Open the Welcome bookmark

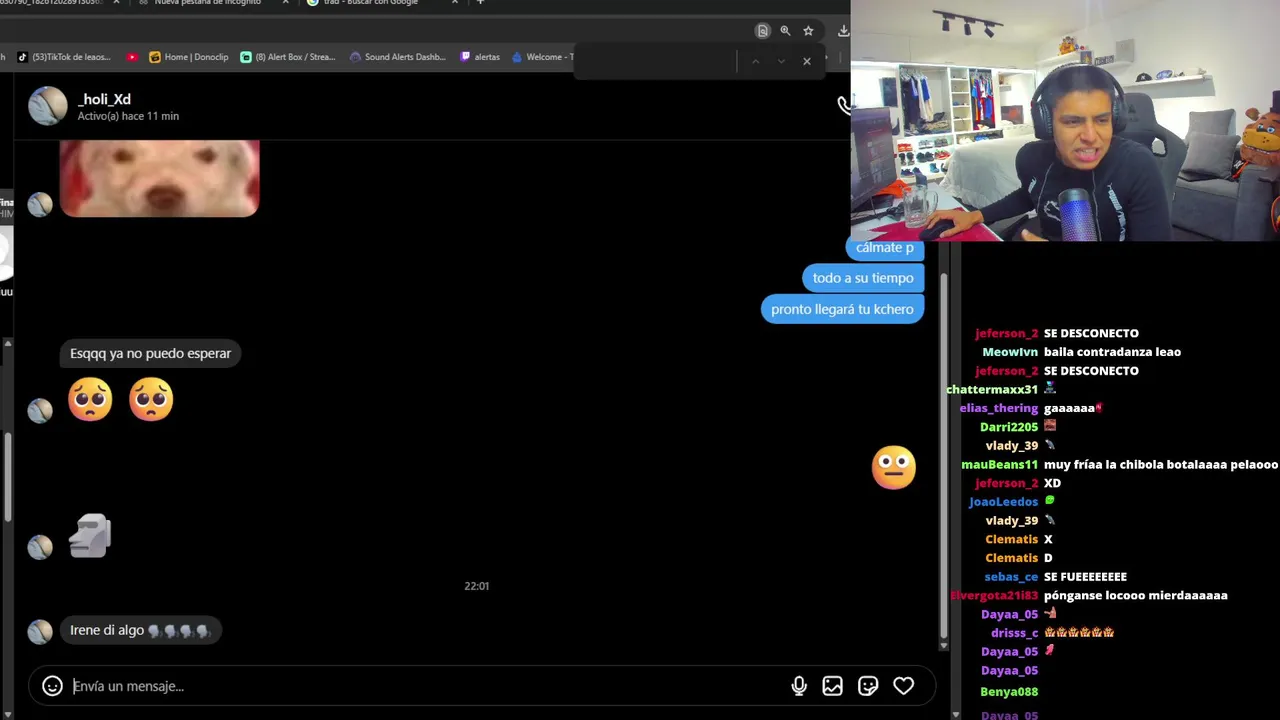[x=543, y=57]
